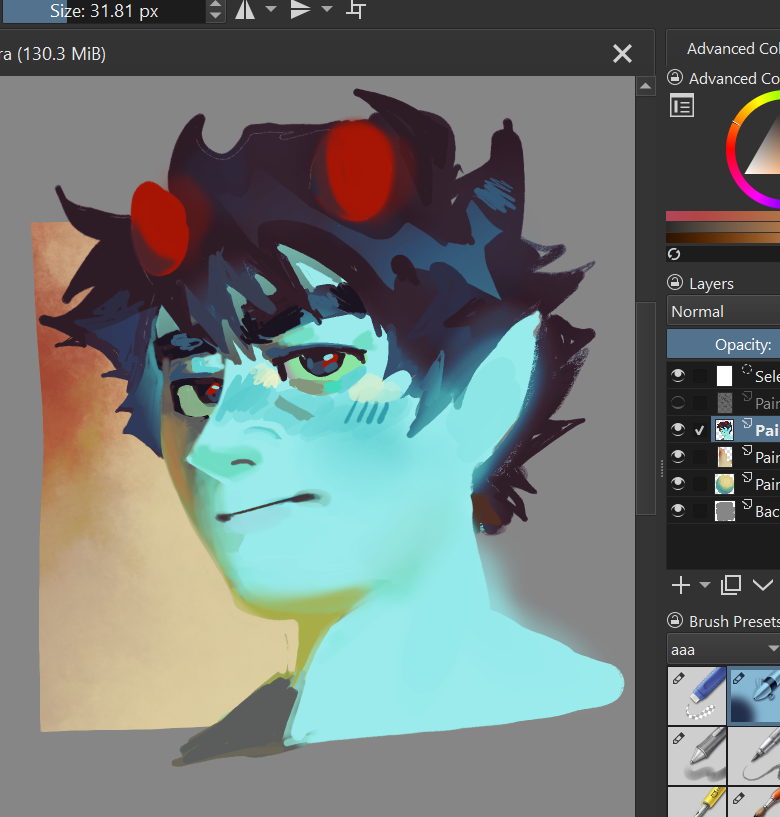
Task: Hide the yellow-teal circle paint layer
Action: [x=678, y=484]
